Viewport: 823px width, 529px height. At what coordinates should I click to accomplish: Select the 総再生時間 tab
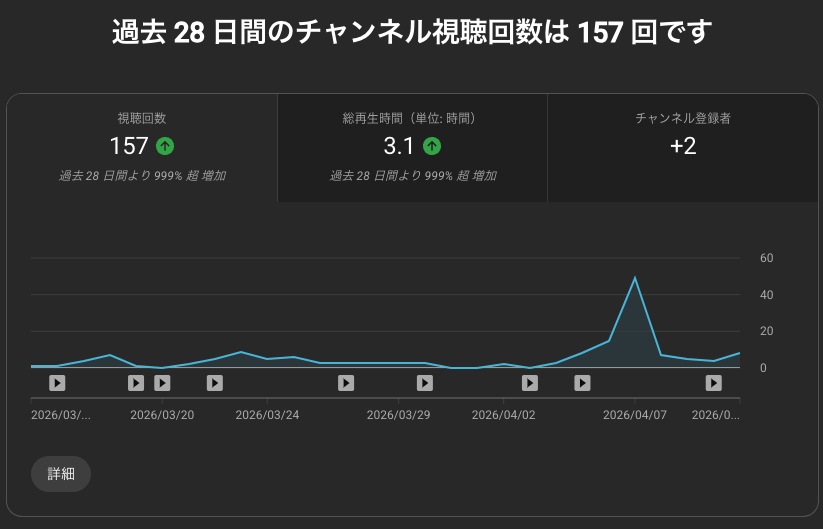click(x=412, y=148)
